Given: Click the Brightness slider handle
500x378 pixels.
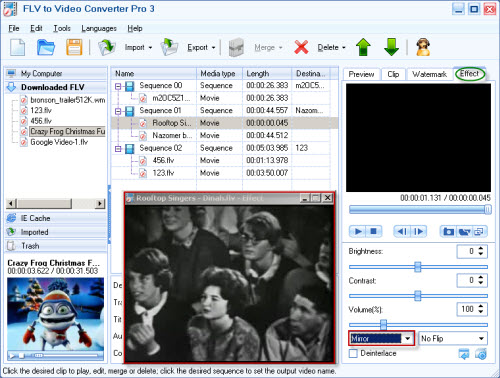Looking at the screenshot, I should coord(418,267).
